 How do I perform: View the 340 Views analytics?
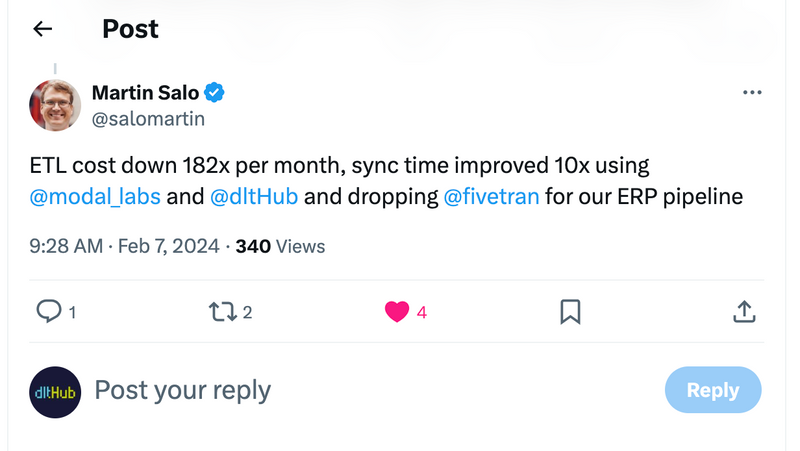click(x=280, y=246)
